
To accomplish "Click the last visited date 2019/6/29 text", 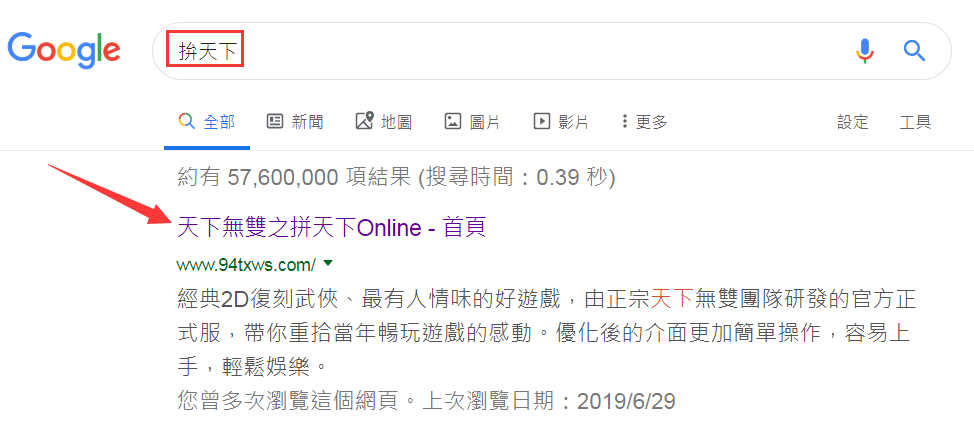I will [626, 402].
